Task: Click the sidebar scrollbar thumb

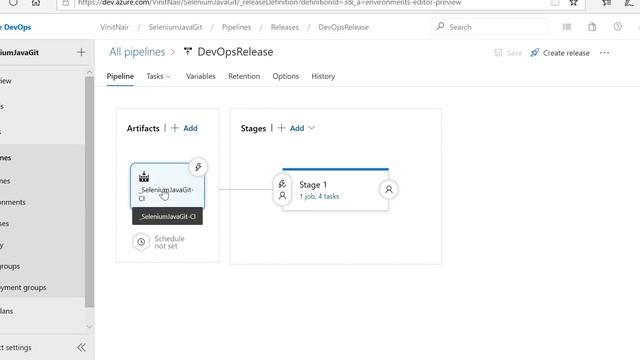Action: click(x=89, y=192)
